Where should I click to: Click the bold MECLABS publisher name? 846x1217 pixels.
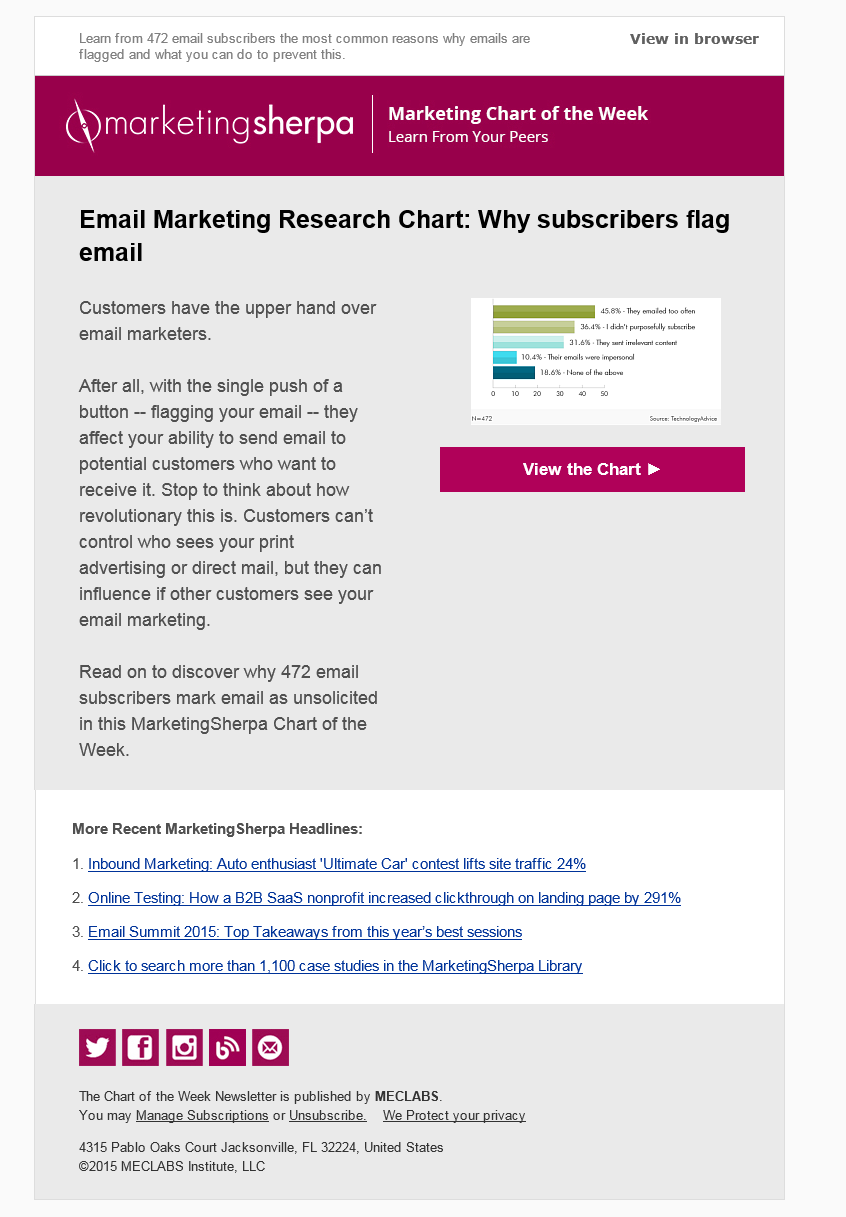407,1096
